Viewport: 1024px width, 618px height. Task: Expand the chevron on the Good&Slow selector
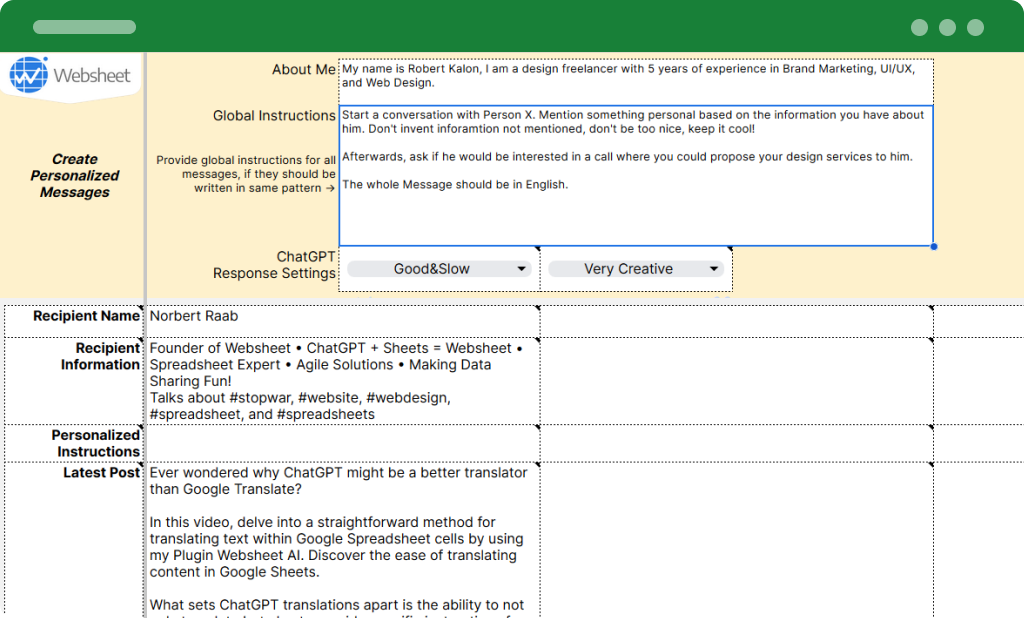[x=521, y=268]
